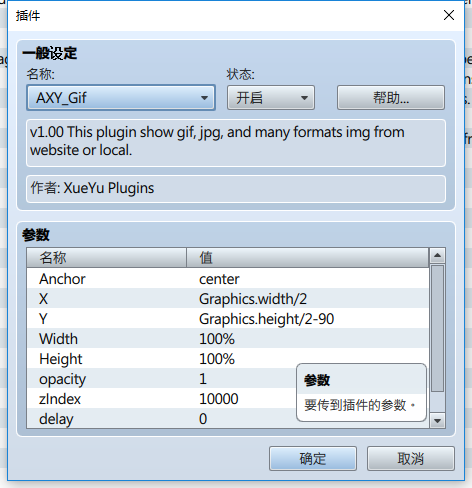Viewport: 472px width, 488px height.
Task: Click the author field XueYu Plugins
Action: tap(236, 189)
